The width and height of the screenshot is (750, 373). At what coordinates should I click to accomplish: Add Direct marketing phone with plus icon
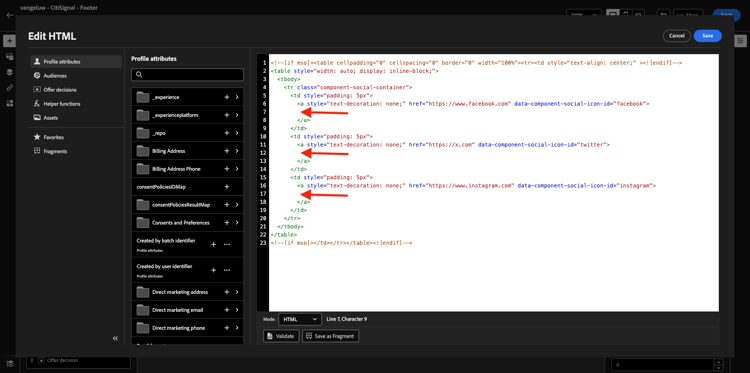[227, 328]
